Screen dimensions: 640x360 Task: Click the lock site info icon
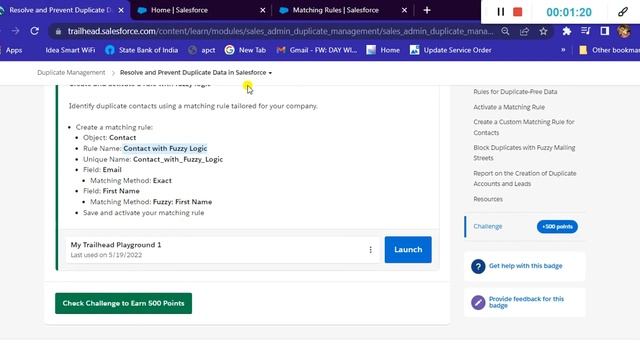tap(58, 31)
